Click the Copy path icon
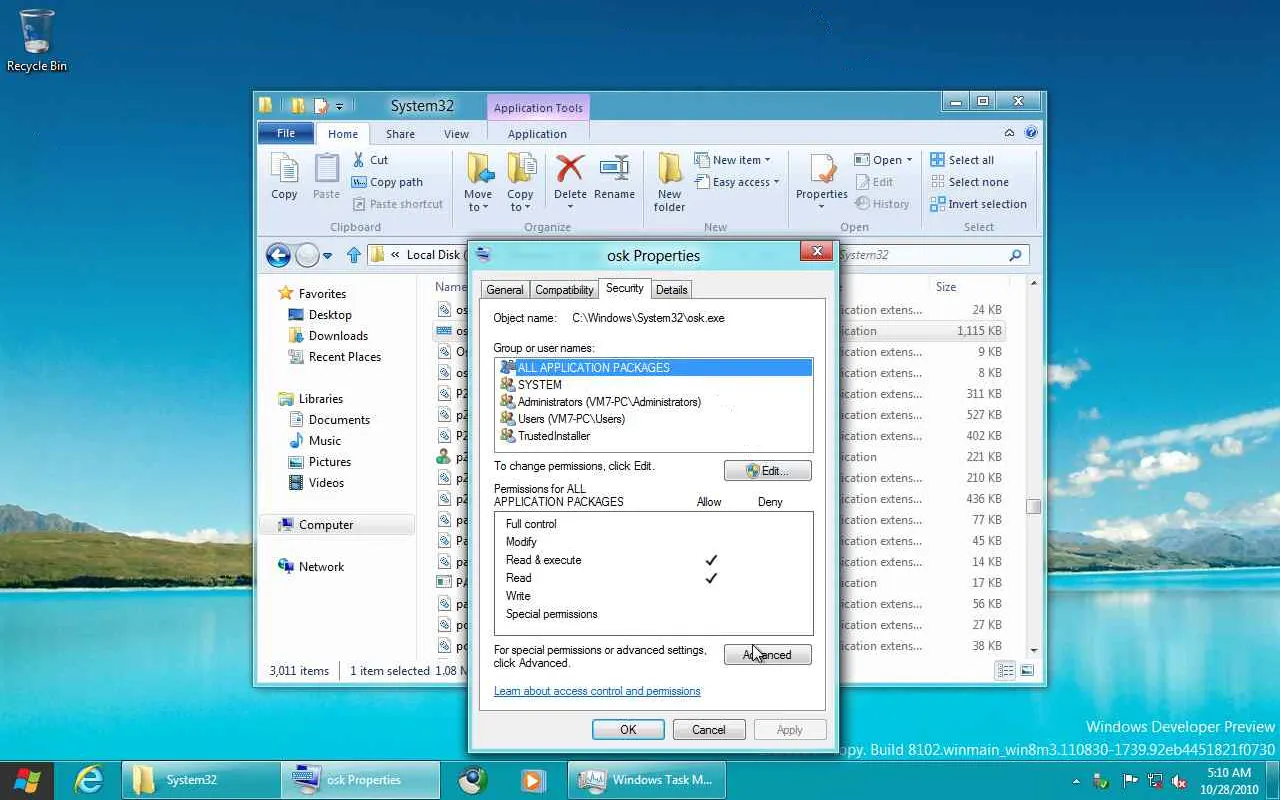Viewport: 1280px width, 800px height. pos(359,182)
